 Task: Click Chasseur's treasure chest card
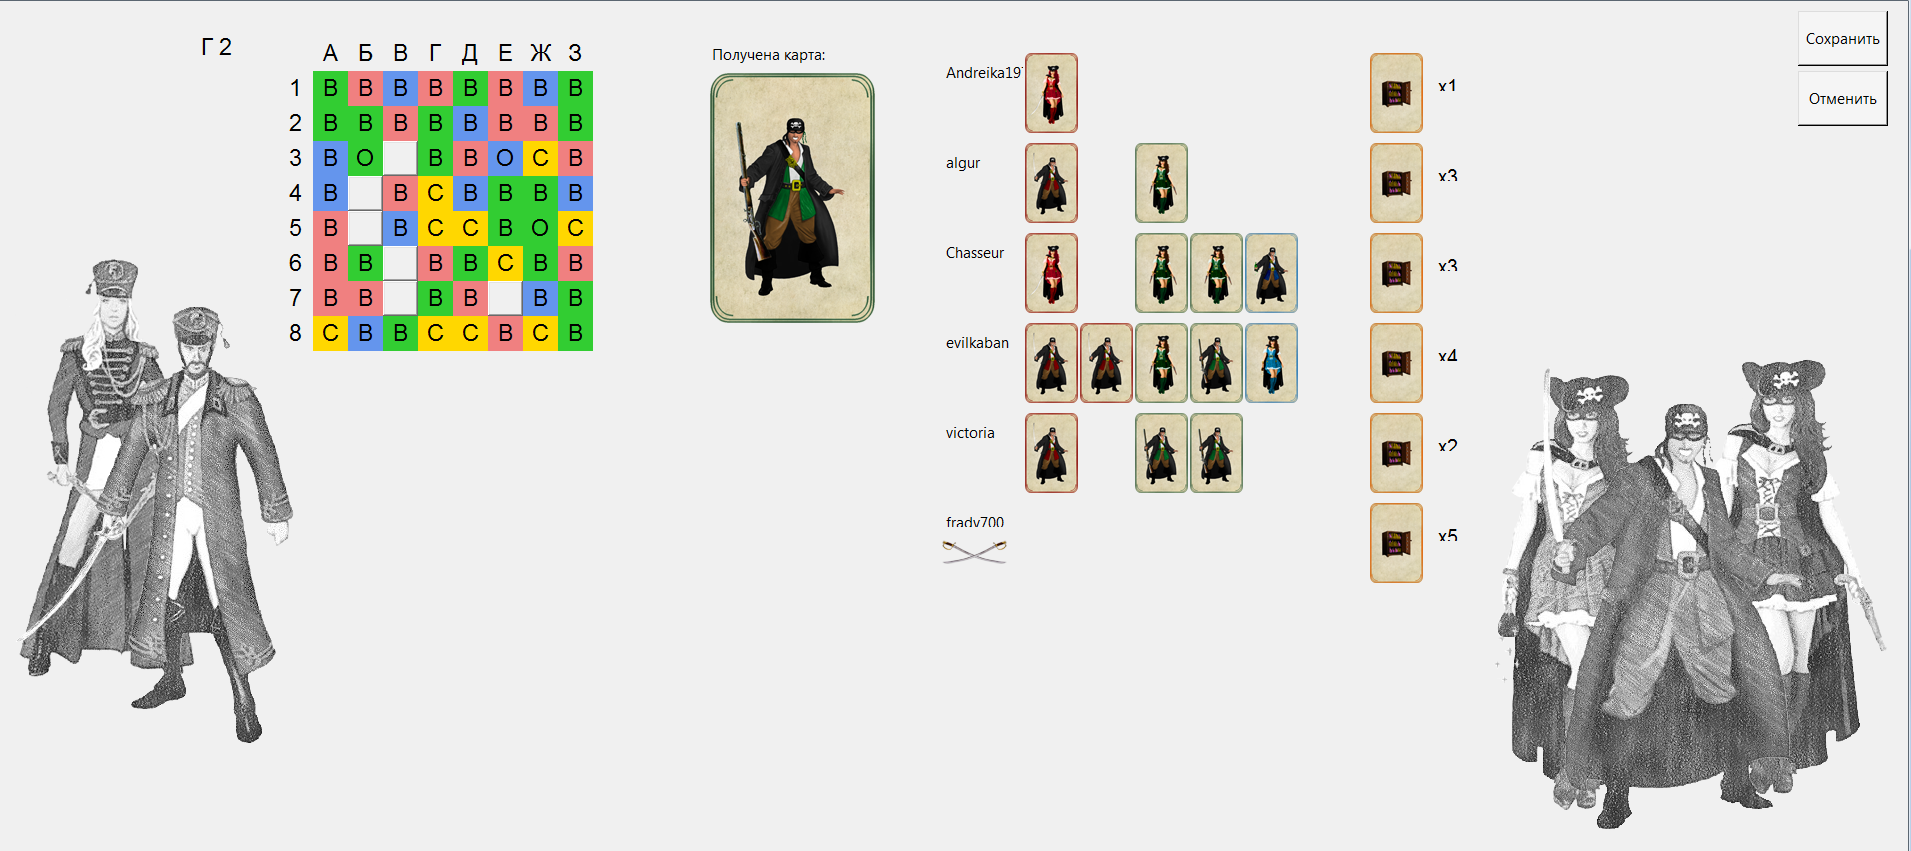coord(1396,273)
